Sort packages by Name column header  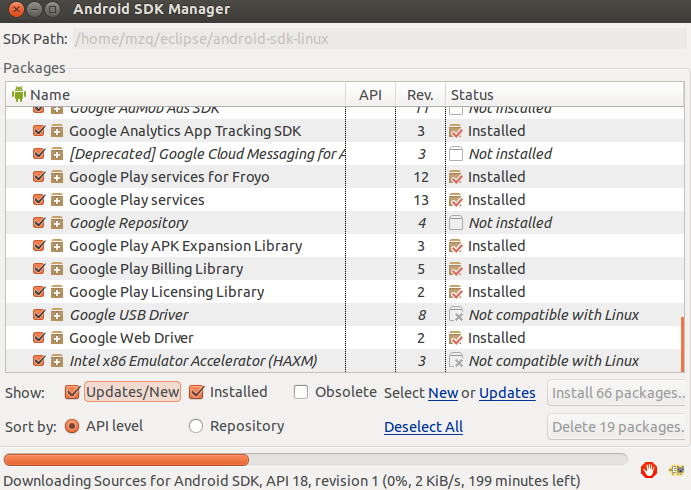tap(176, 94)
